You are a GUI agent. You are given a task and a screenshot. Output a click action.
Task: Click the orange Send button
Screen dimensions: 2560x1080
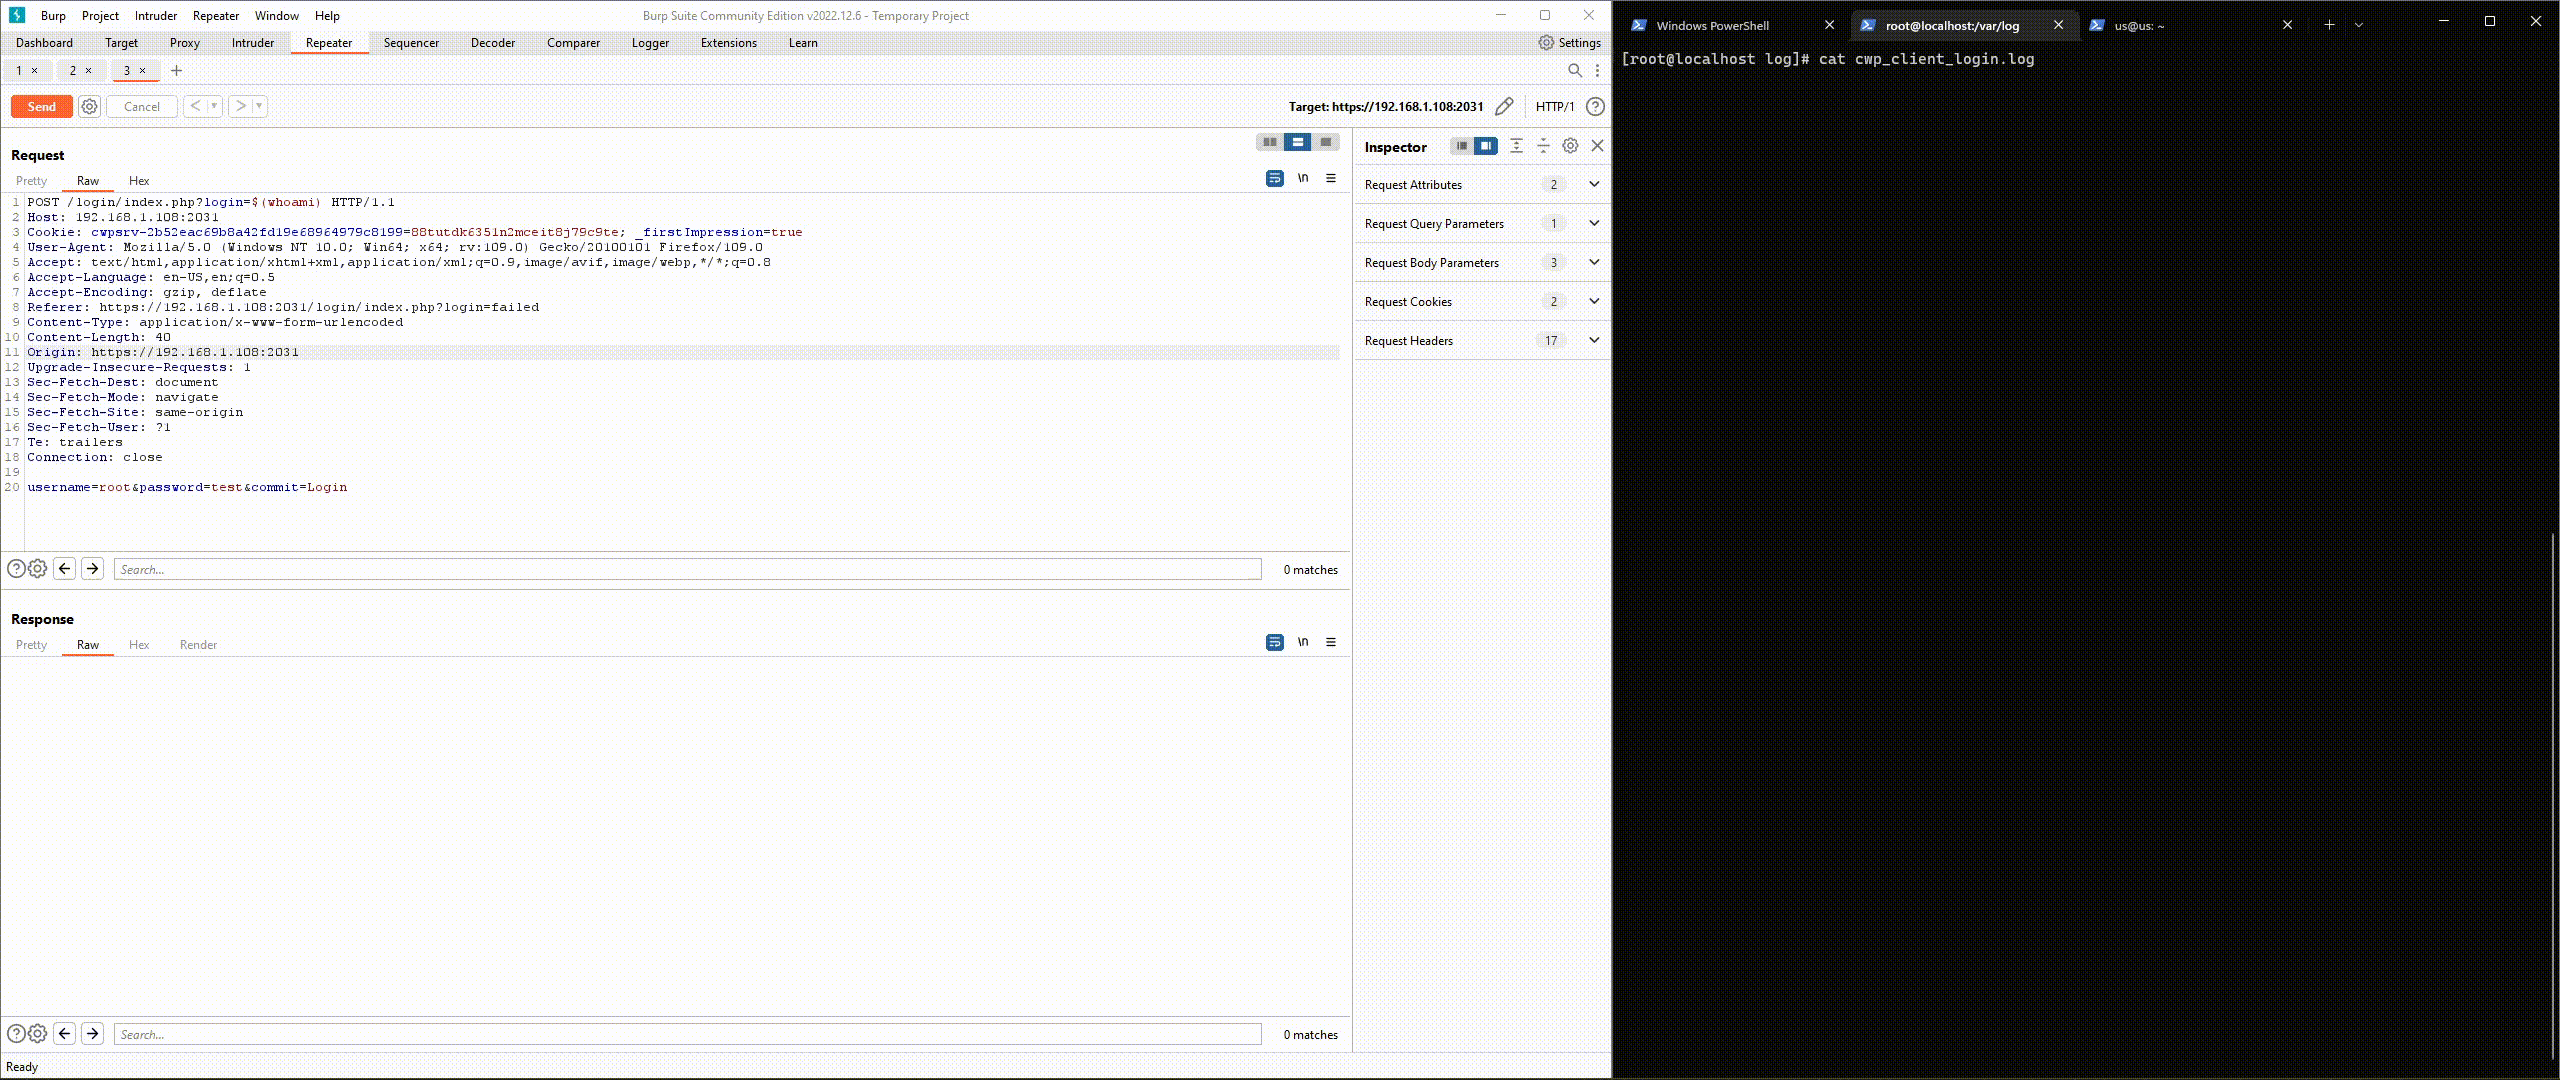42,106
